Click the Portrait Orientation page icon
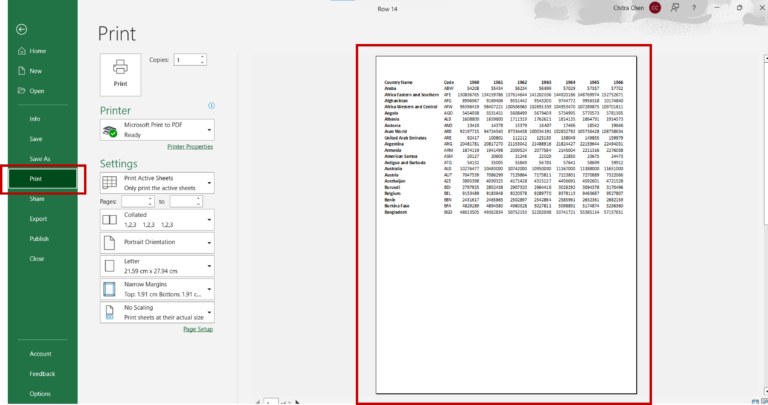The width and height of the screenshot is (768, 405). 110,242
